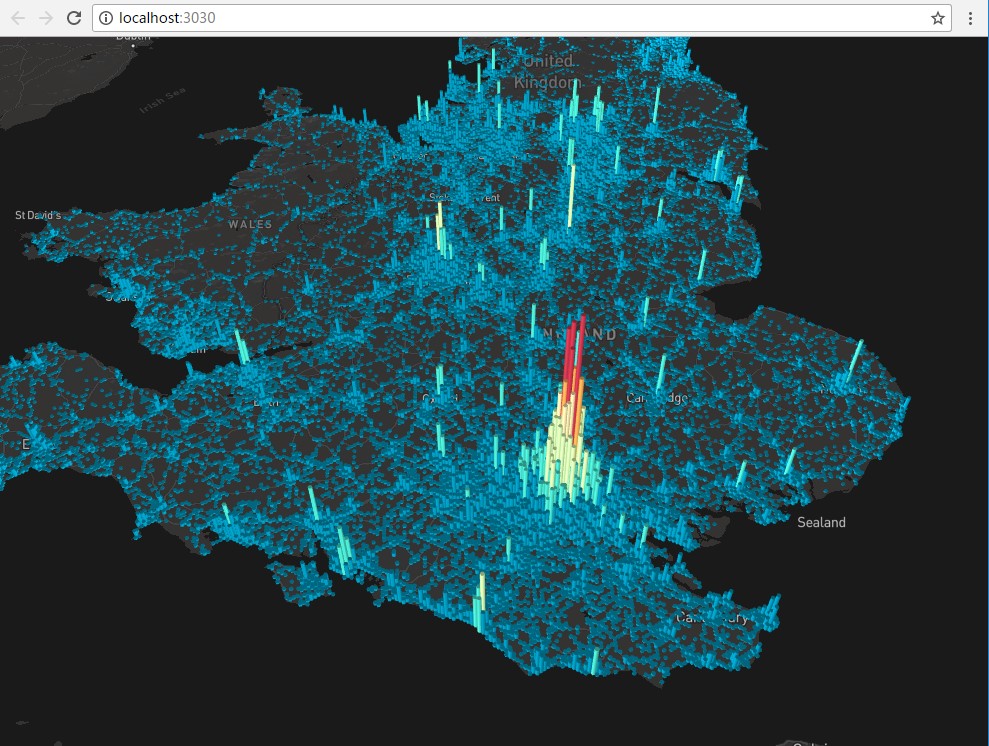Reload the page with refresh icon
989x746 pixels.
coord(74,18)
